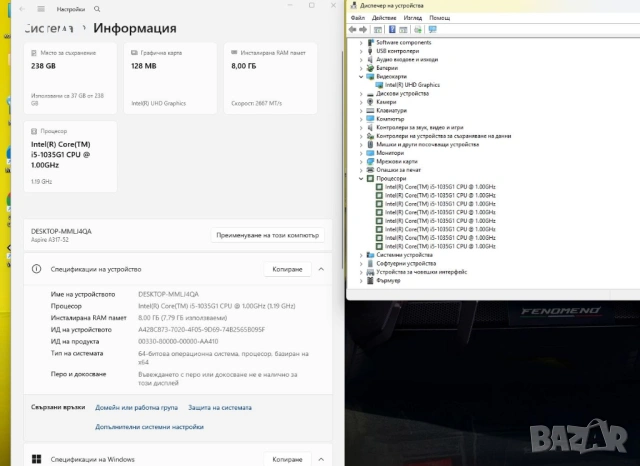640x466 pixels.
Task: Go back with the Settings back arrow
Action: tap(22, 9)
